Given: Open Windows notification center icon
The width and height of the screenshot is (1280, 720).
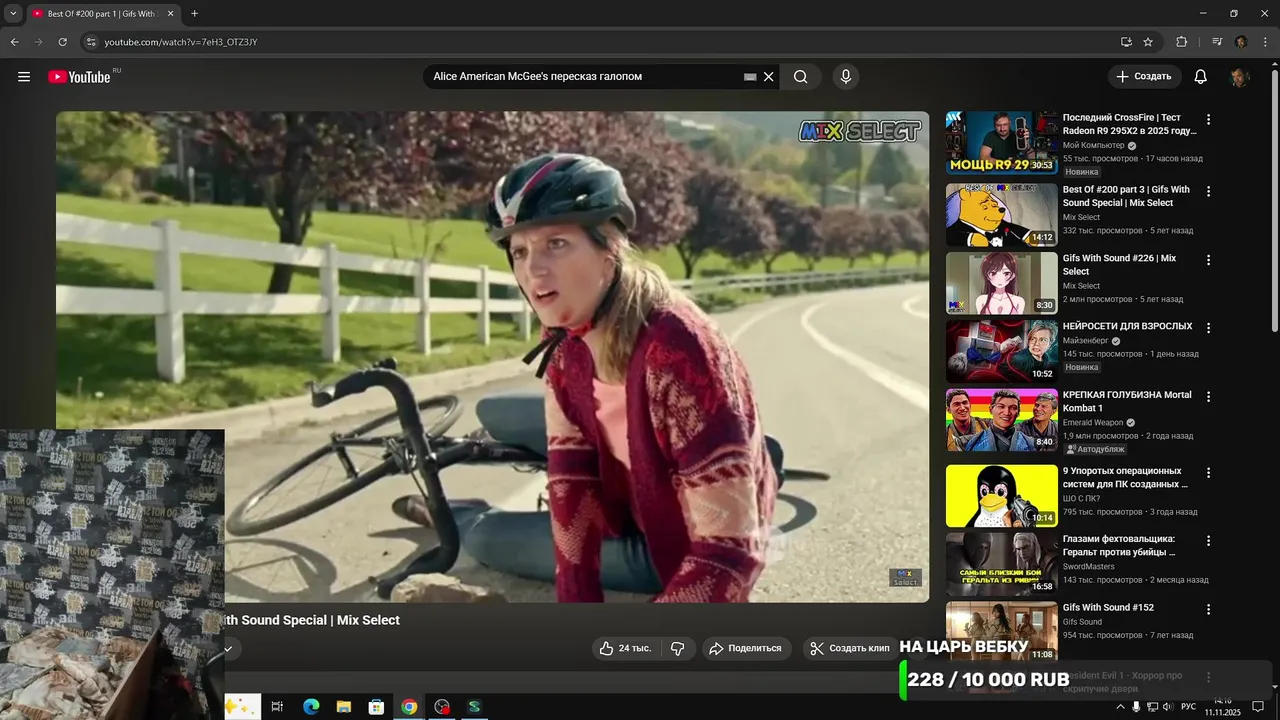Looking at the screenshot, I should click(x=1258, y=707).
